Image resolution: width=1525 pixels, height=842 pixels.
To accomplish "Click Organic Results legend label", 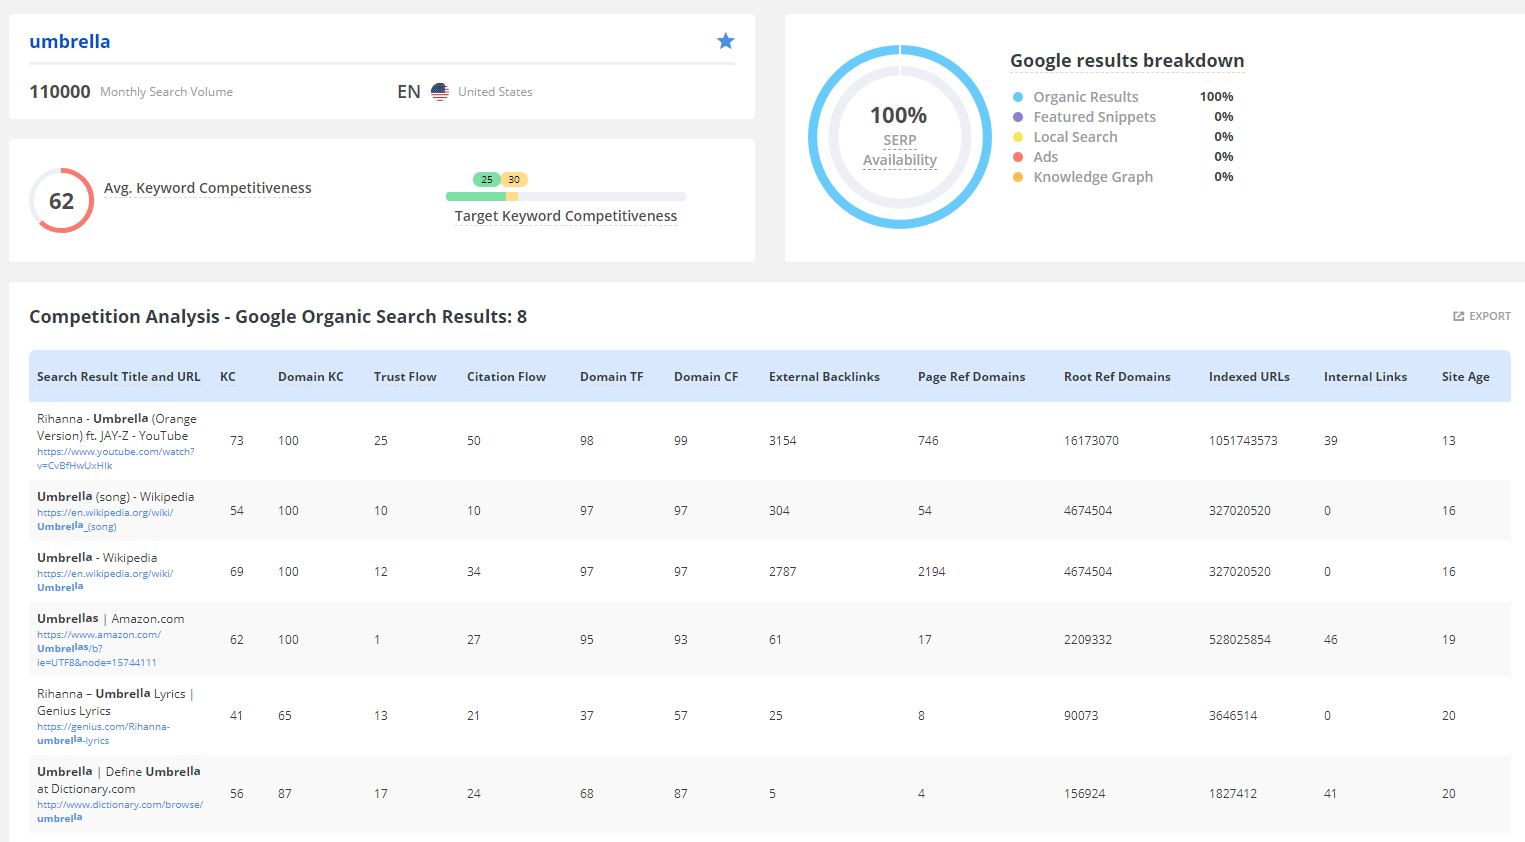I will point(1086,97).
